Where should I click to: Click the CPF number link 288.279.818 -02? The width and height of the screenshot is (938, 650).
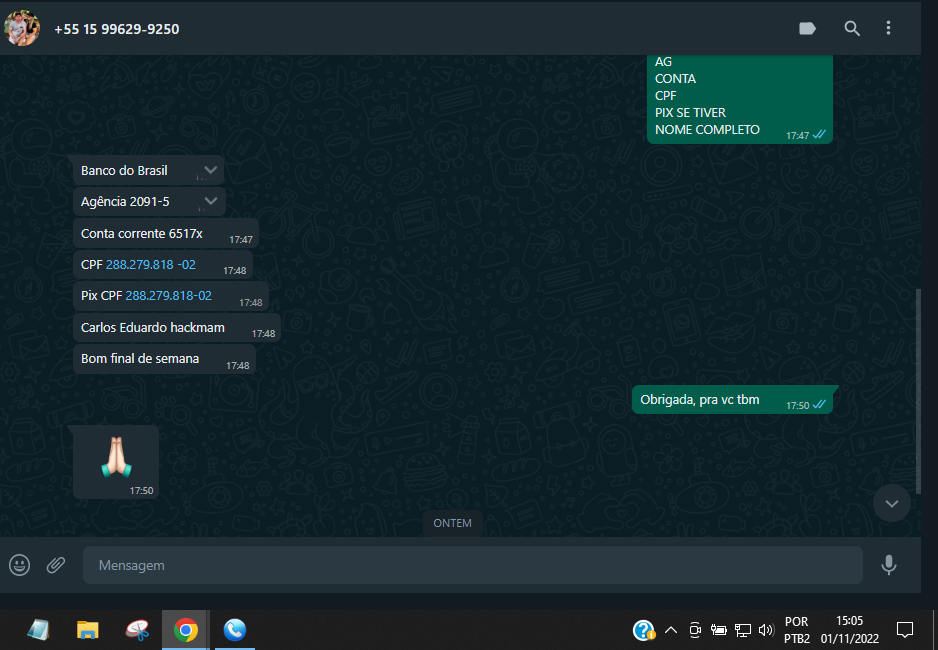coord(151,265)
